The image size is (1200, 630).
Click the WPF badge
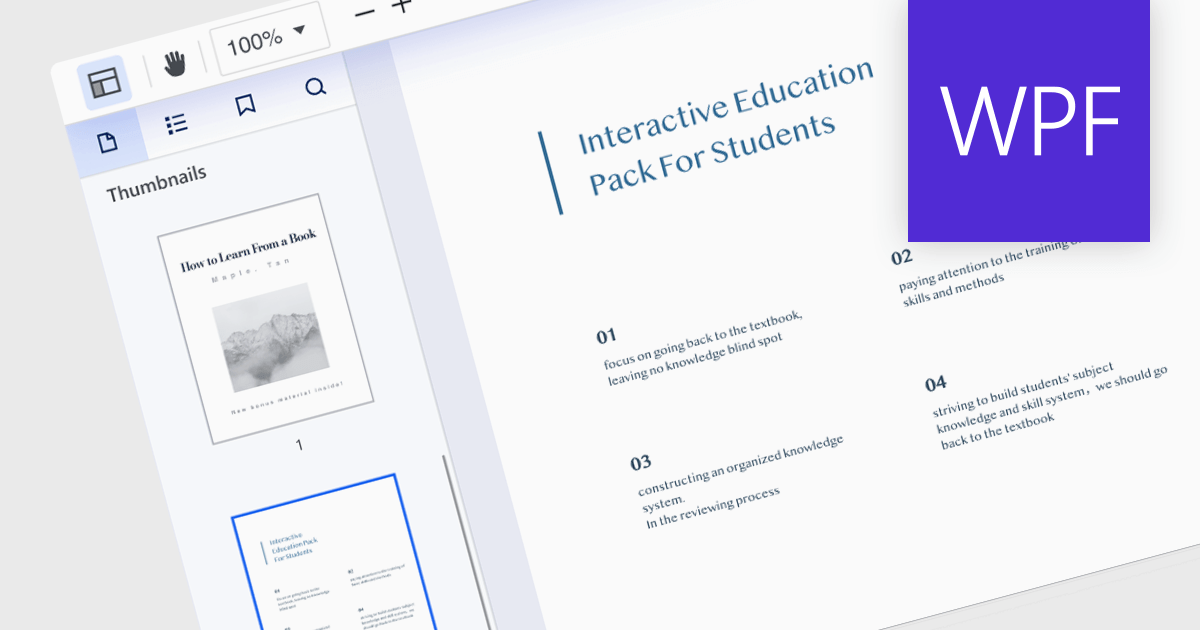click(1029, 121)
